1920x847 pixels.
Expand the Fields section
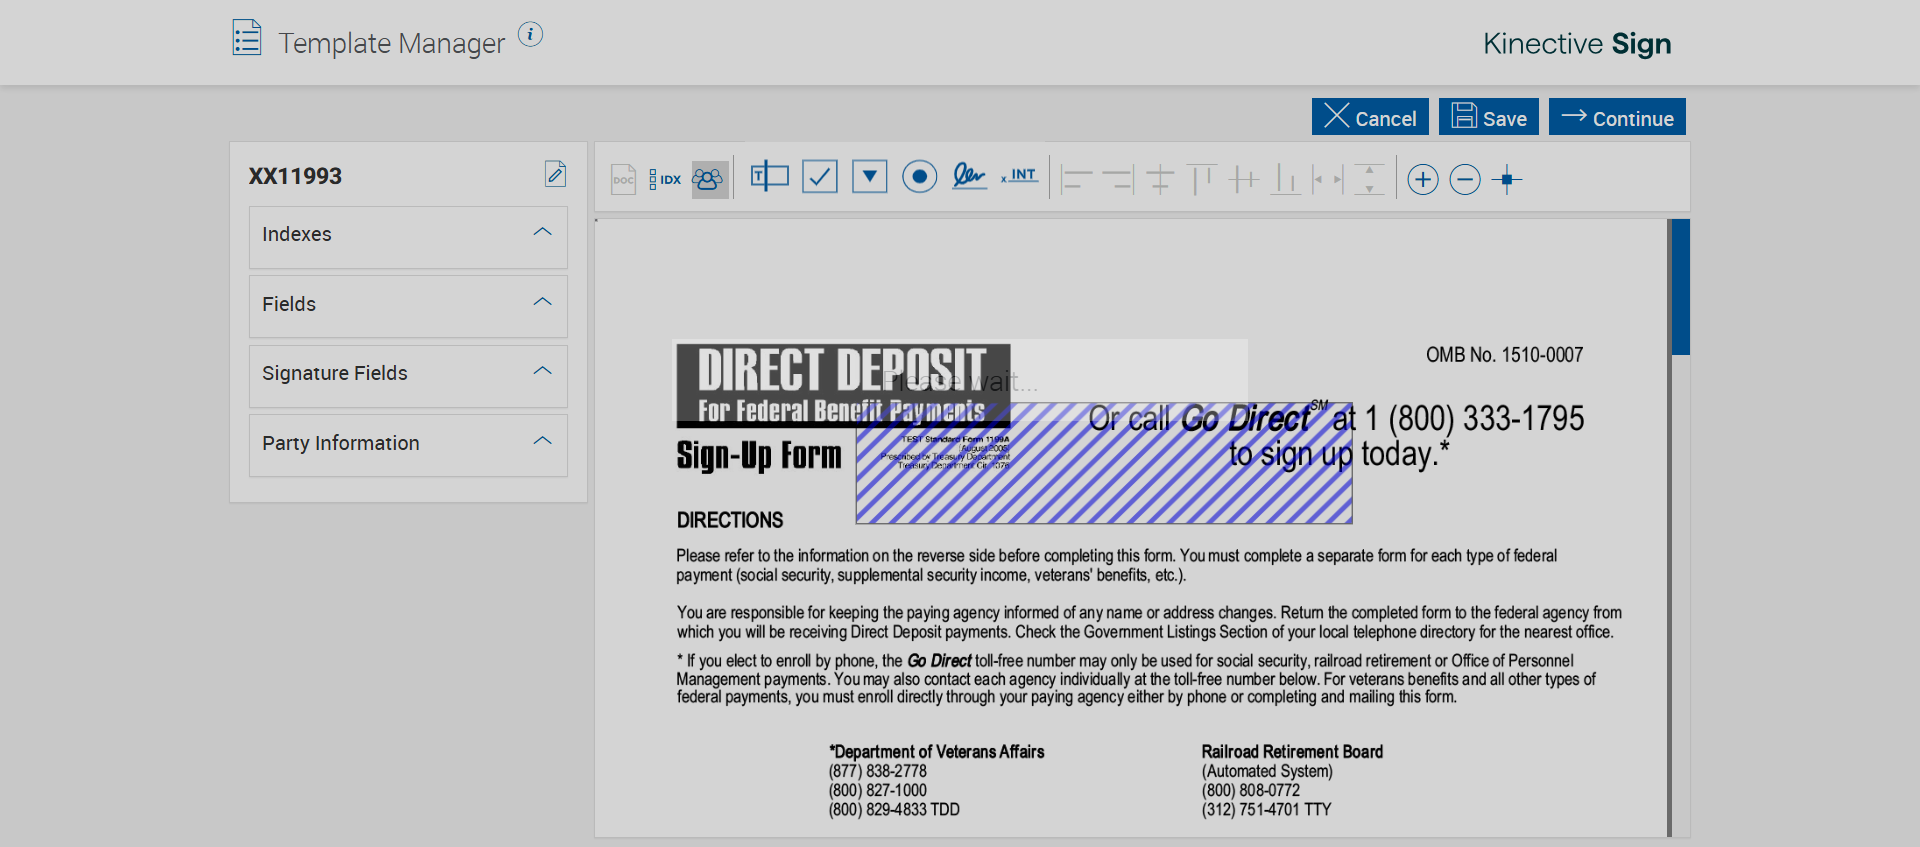(408, 306)
